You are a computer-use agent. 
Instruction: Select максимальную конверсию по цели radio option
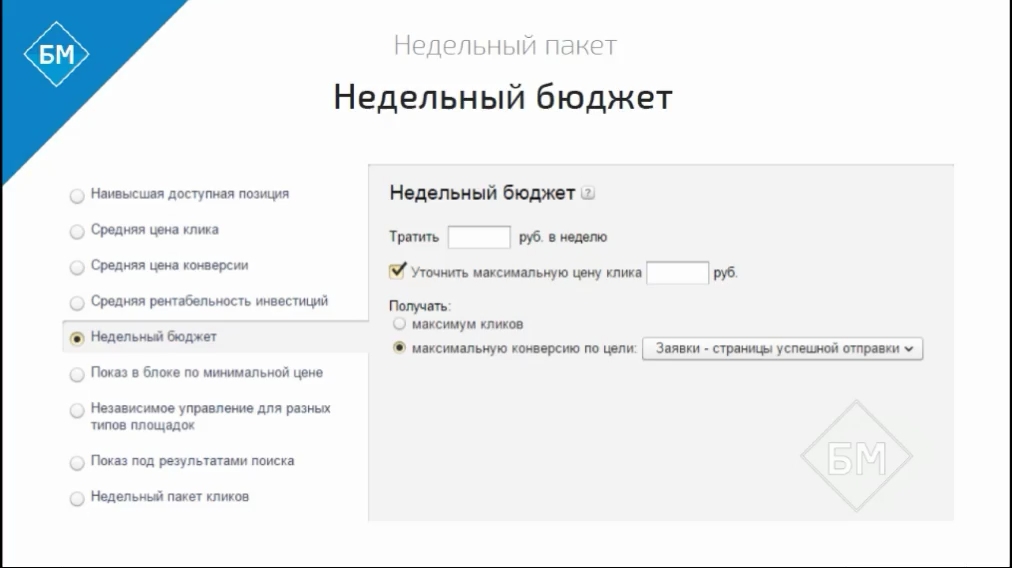pyautogui.click(x=400, y=348)
